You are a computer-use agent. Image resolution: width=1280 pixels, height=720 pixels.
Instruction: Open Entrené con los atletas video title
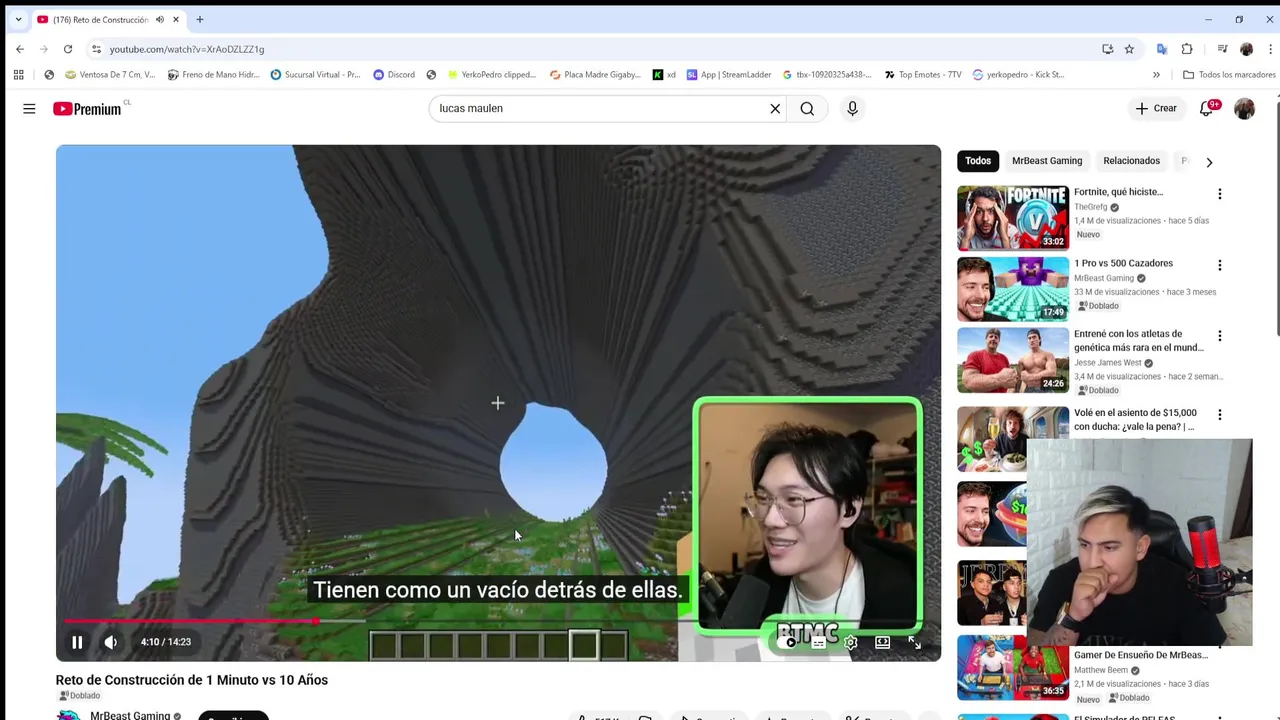click(1138, 341)
